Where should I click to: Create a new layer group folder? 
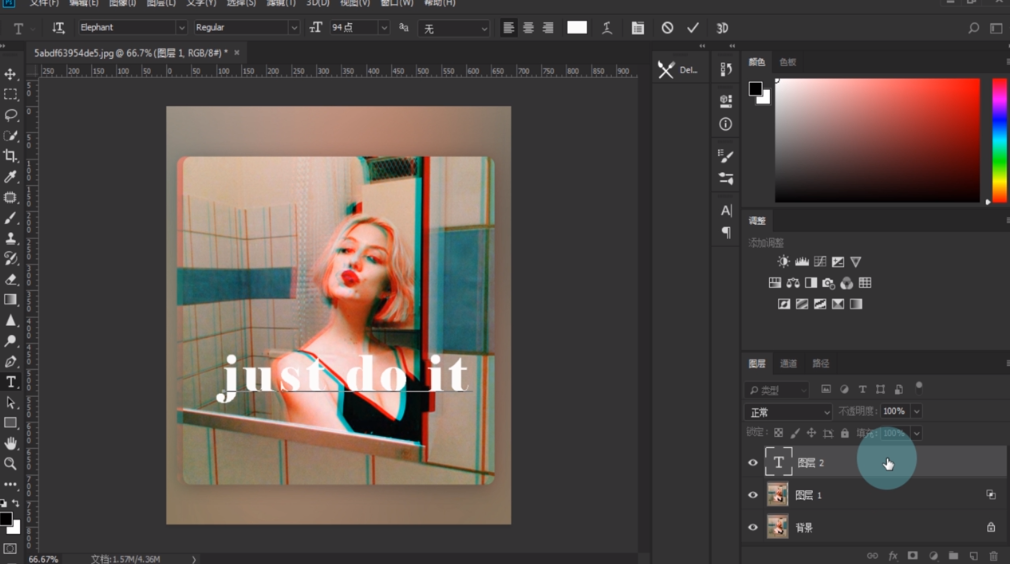point(953,556)
